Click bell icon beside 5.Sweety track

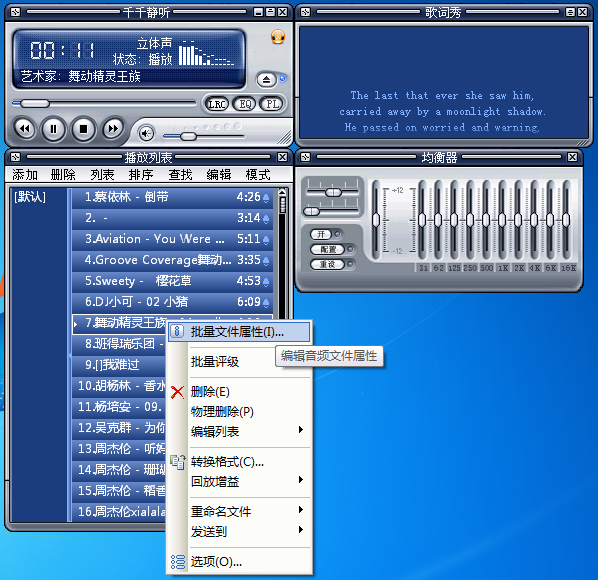coord(266,282)
